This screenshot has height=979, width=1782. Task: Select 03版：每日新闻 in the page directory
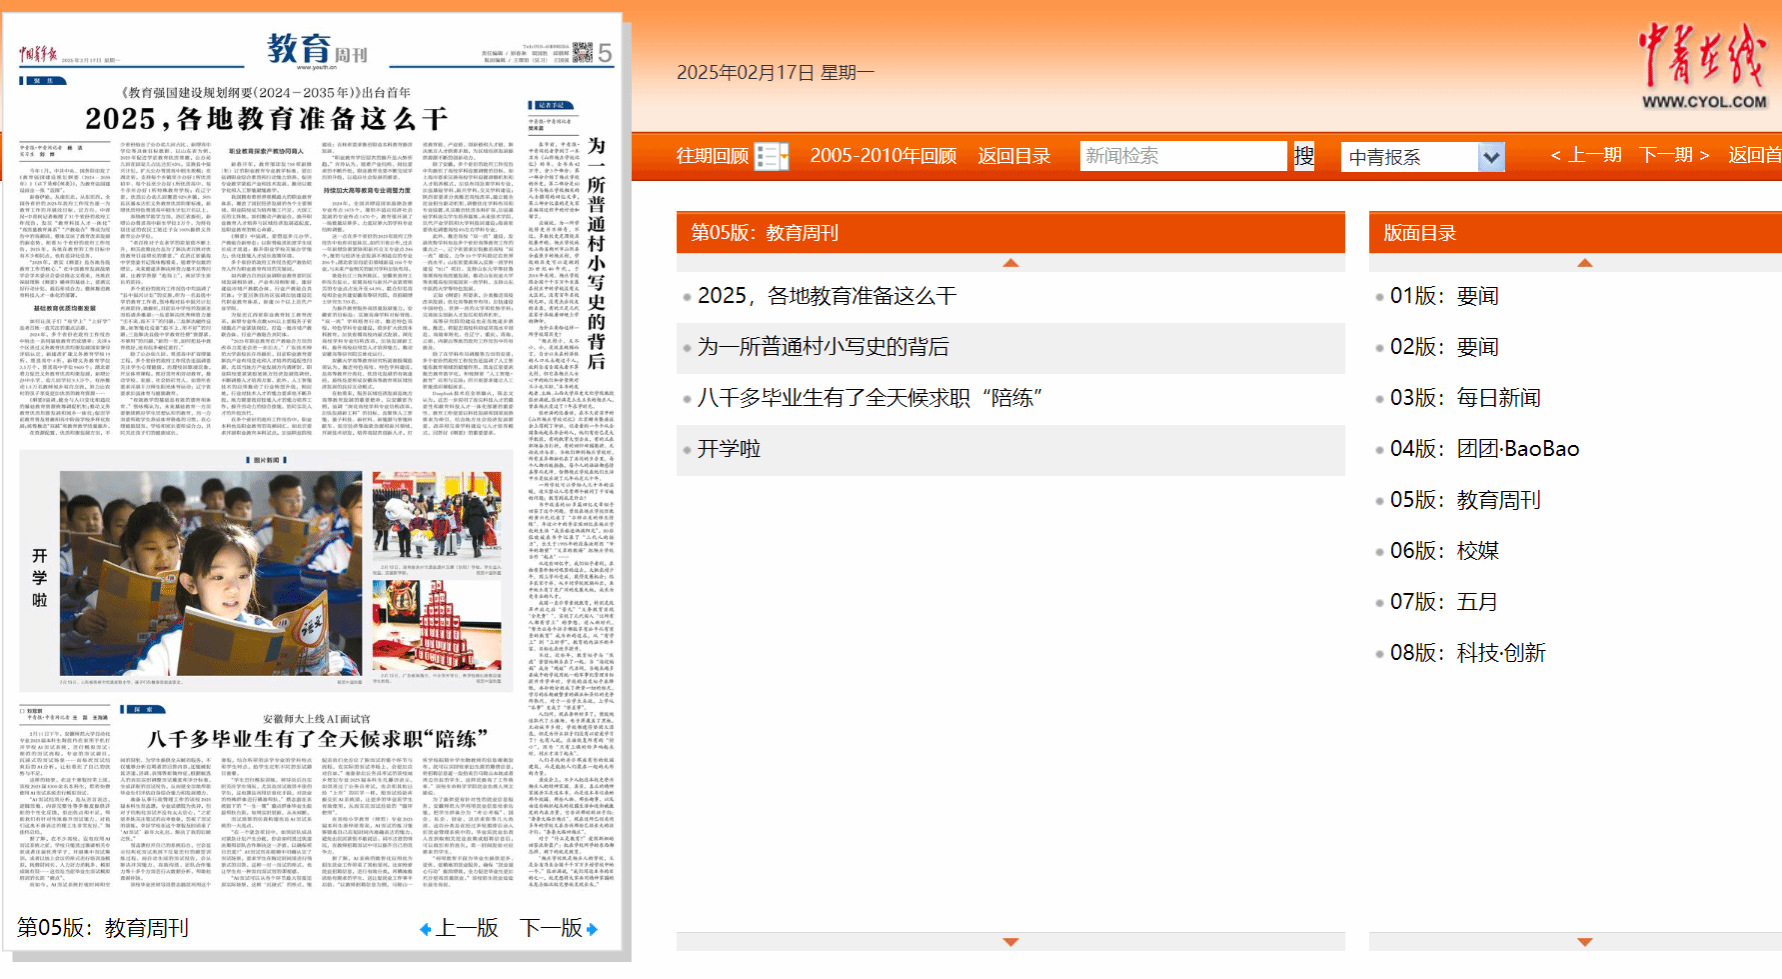point(1465,398)
